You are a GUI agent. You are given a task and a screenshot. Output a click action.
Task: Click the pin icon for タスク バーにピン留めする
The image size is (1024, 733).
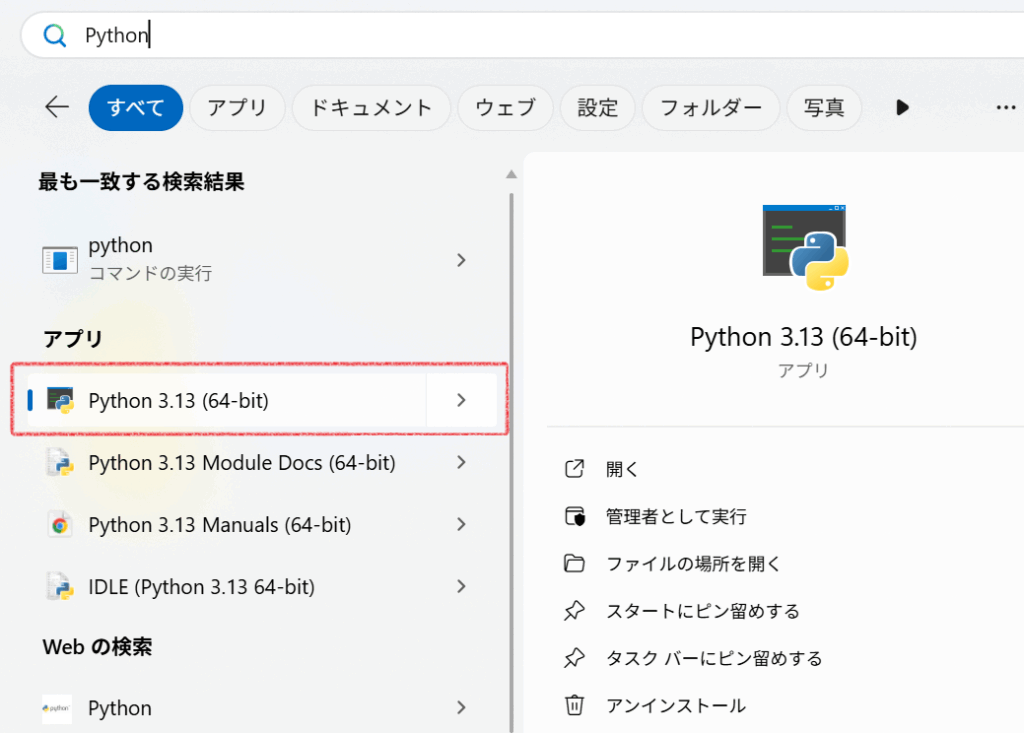(x=574, y=658)
